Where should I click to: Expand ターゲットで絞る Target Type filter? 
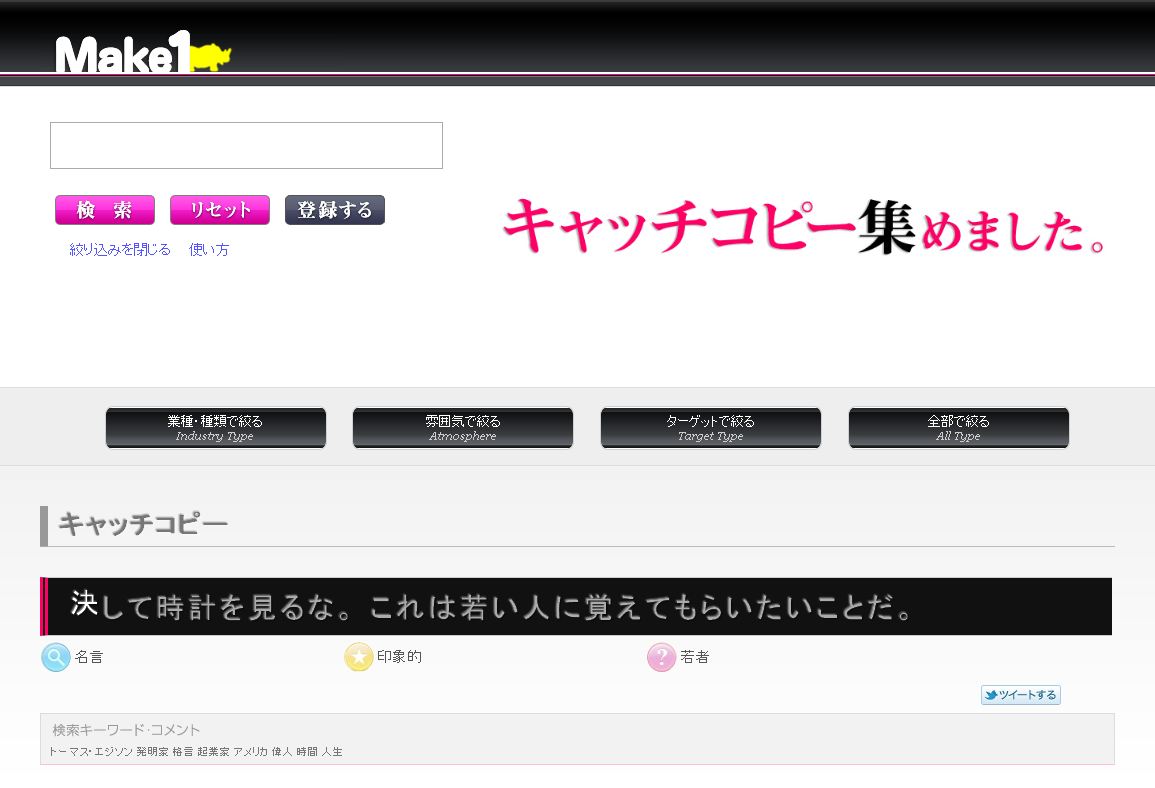pos(711,428)
